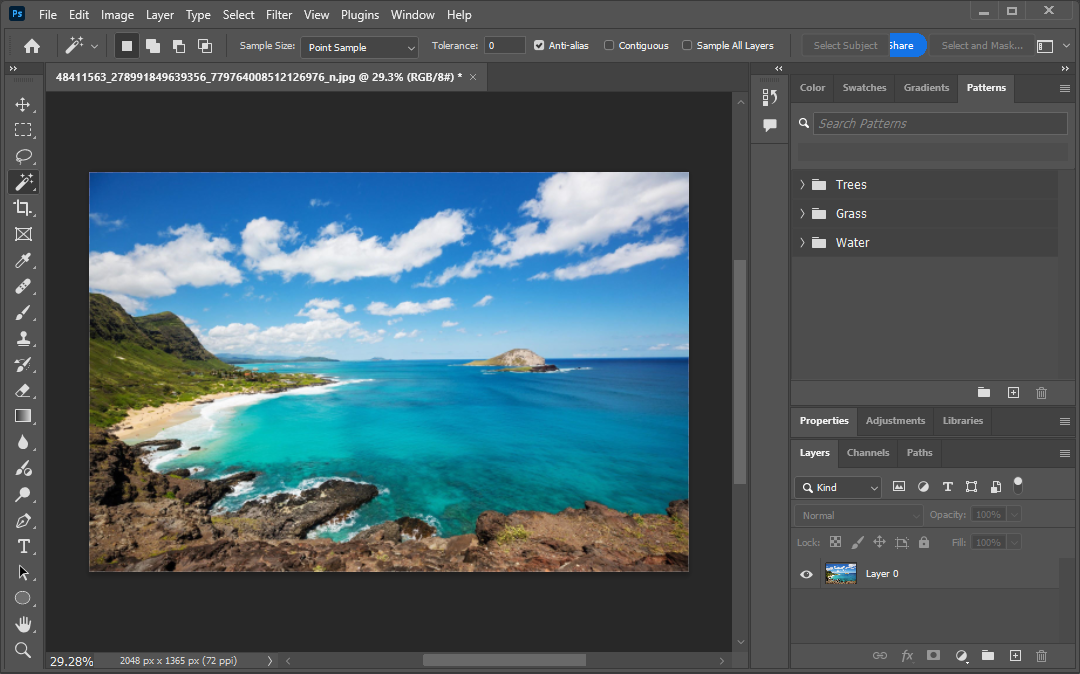The height and width of the screenshot is (674, 1080).
Task: Click the Select and Mask button
Action: coord(981,46)
